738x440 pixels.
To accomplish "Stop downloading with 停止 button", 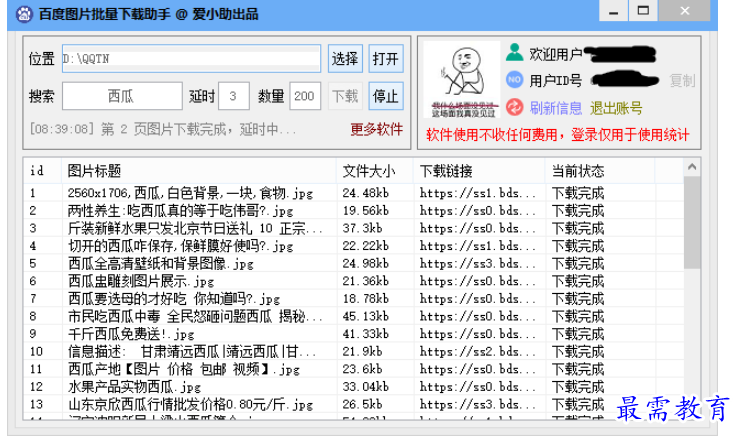I will tap(385, 96).
